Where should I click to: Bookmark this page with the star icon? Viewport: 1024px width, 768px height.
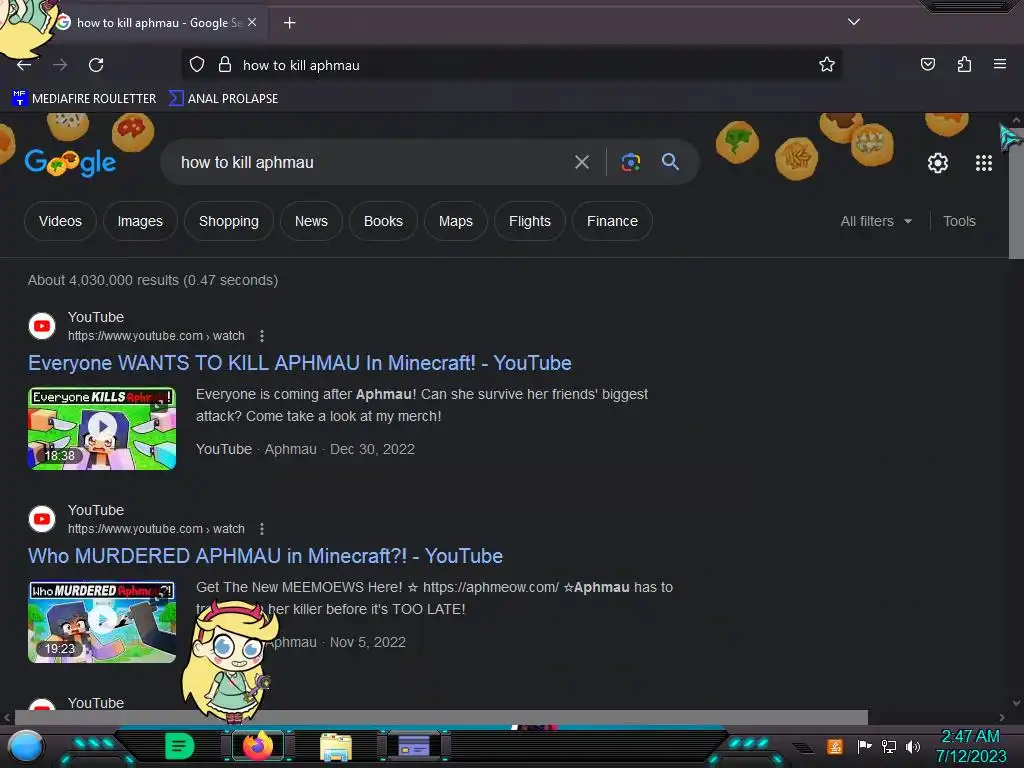(x=827, y=64)
